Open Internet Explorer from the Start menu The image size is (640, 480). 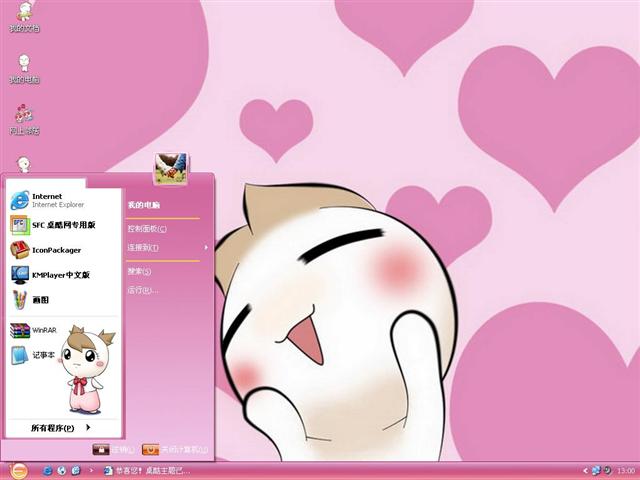click(x=50, y=200)
